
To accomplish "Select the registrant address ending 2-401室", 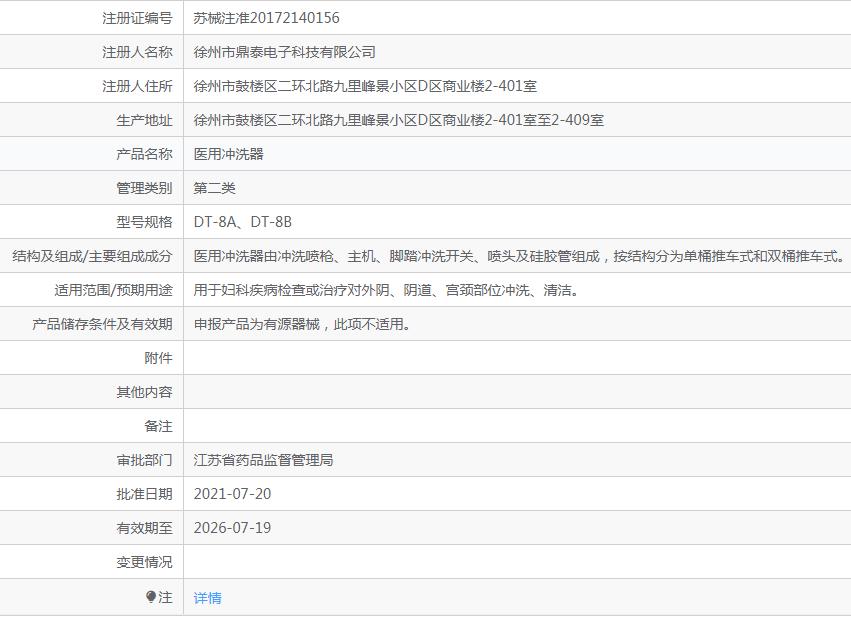I will 365,86.
